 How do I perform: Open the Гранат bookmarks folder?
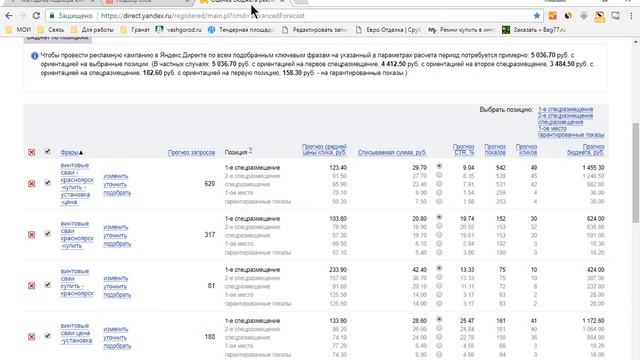point(135,30)
